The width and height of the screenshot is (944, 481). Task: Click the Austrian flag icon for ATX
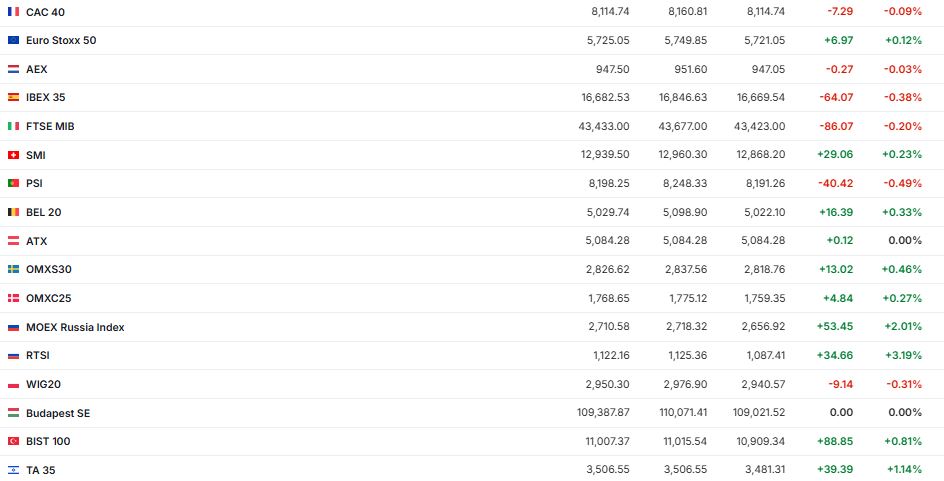coord(13,241)
